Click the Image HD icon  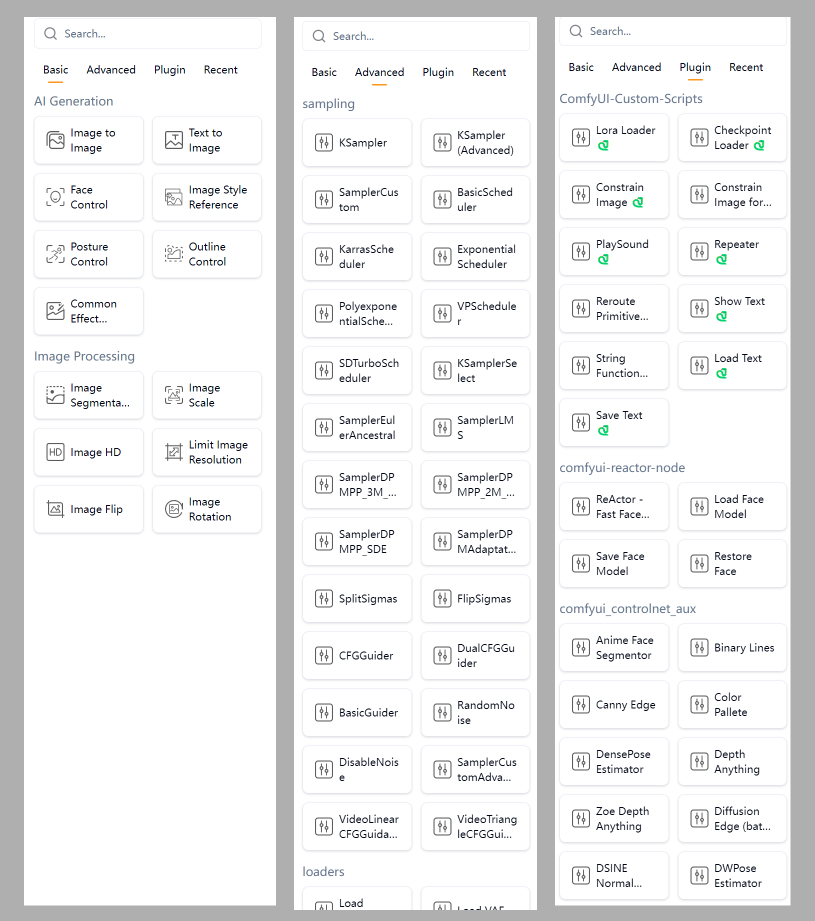point(55,452)
